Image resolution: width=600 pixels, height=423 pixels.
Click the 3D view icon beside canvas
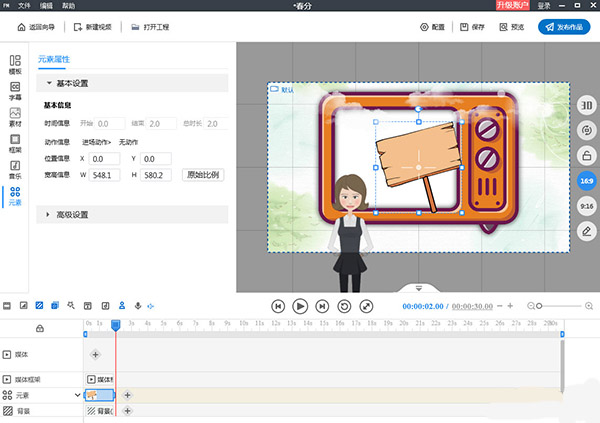click(x=587, y=105)
